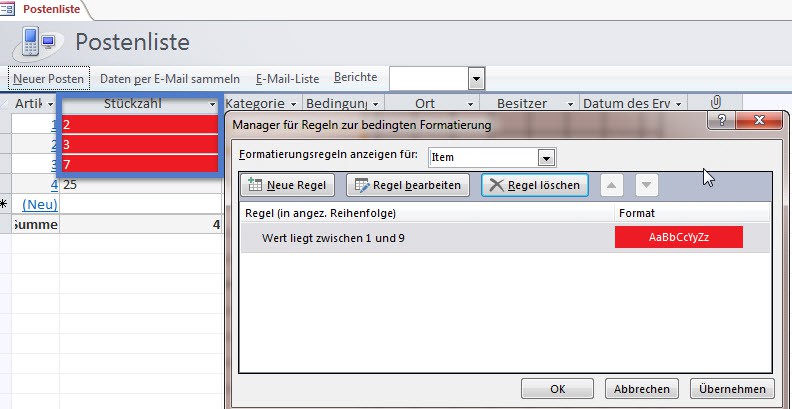Viewport: 792px width, 409px height.
Task: Click the paperclip attachment column header
Action: pos(715,103)
